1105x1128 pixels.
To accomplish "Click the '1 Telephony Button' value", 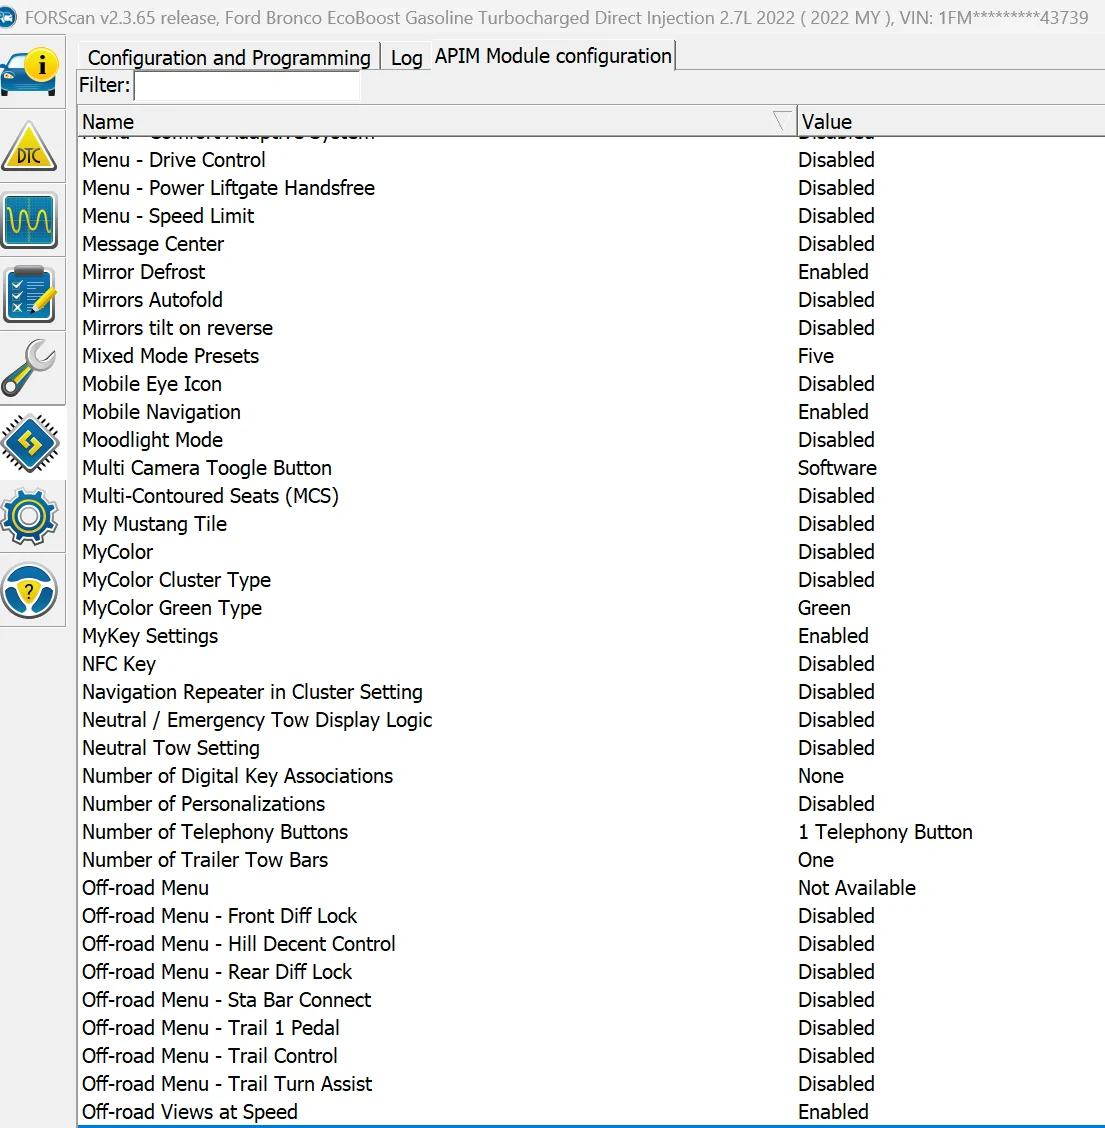I will pos(886,833).
